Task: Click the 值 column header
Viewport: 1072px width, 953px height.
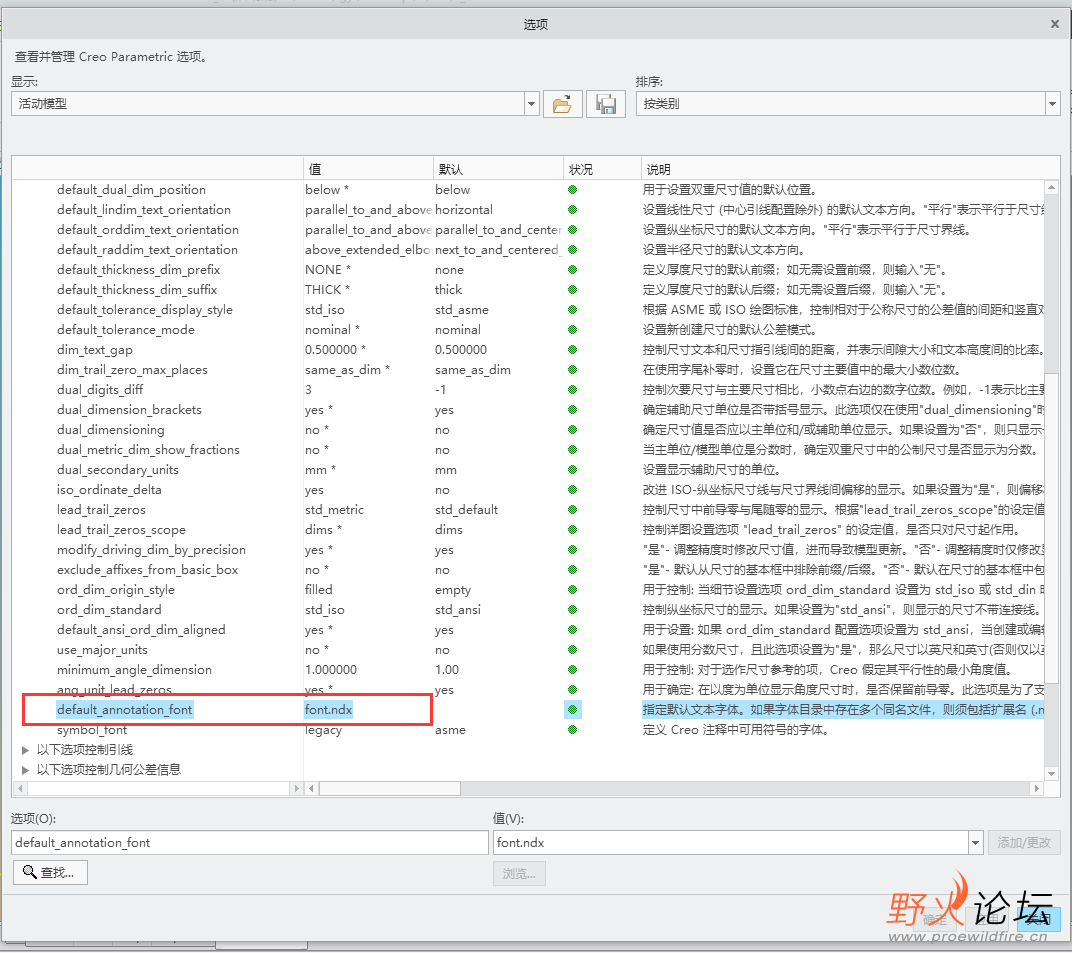Action: coord(368,169)
